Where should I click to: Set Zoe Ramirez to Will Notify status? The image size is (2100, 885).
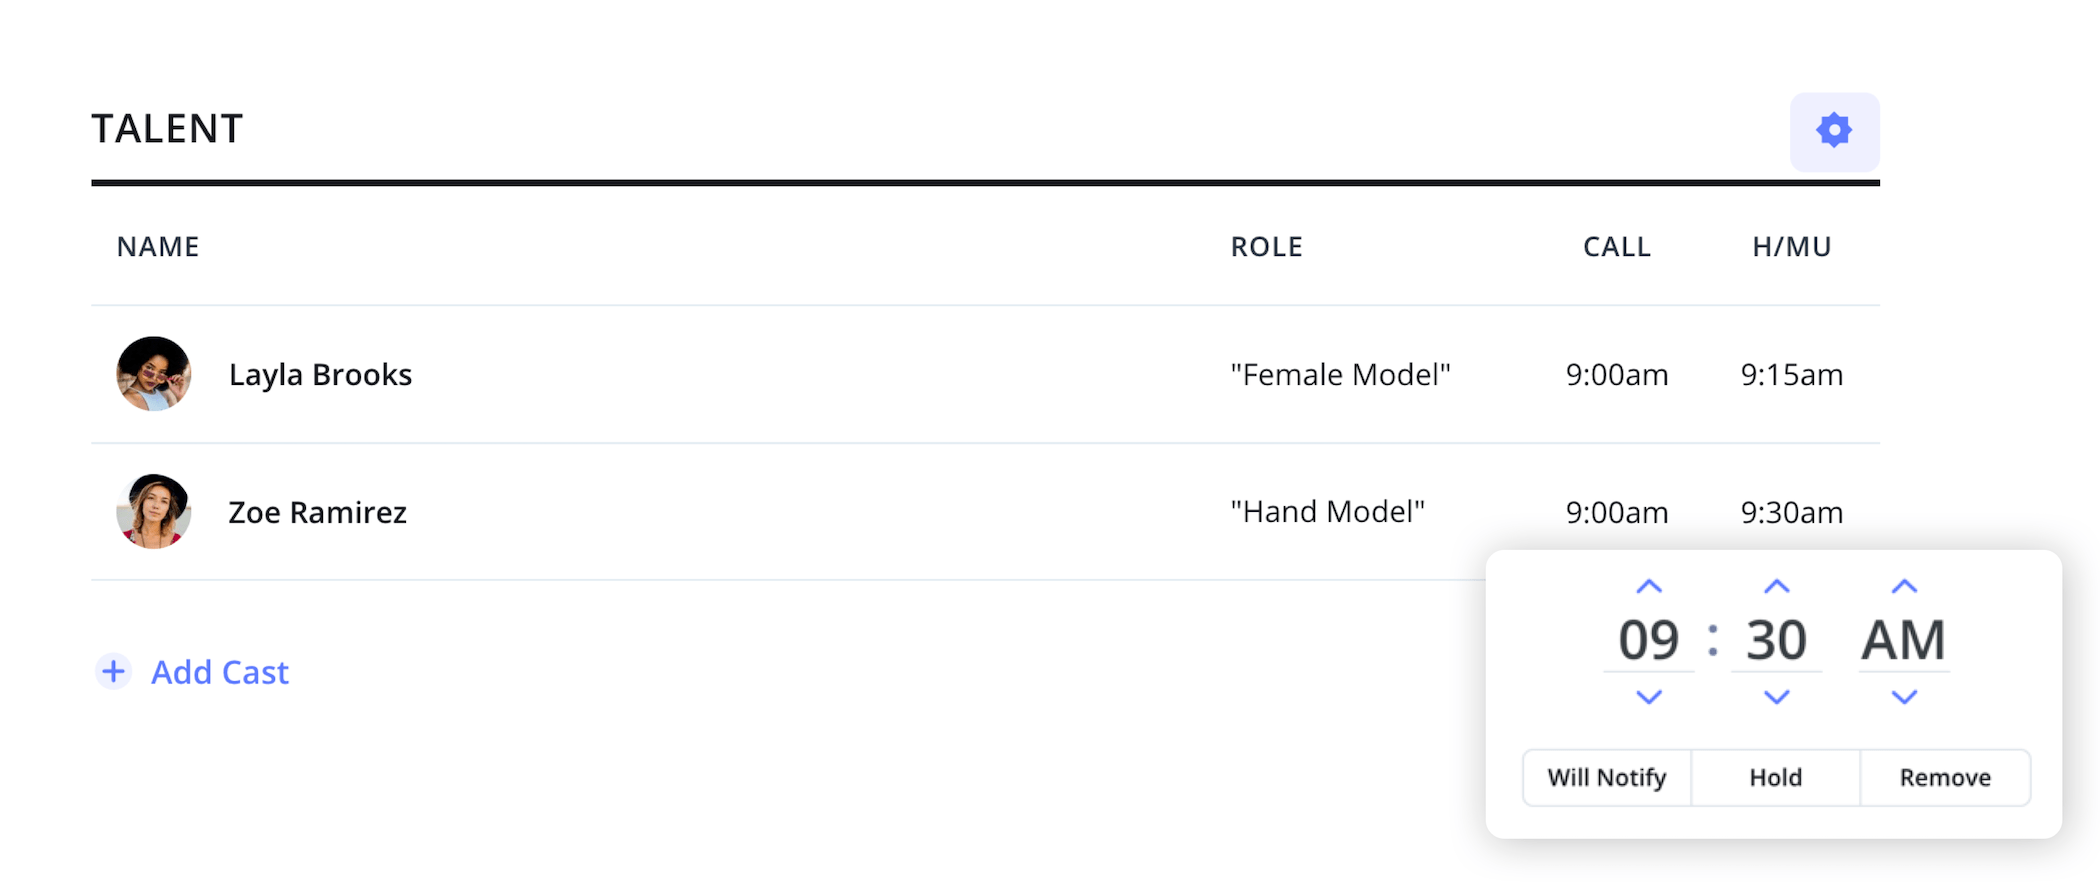click(x=1605, y=777)
